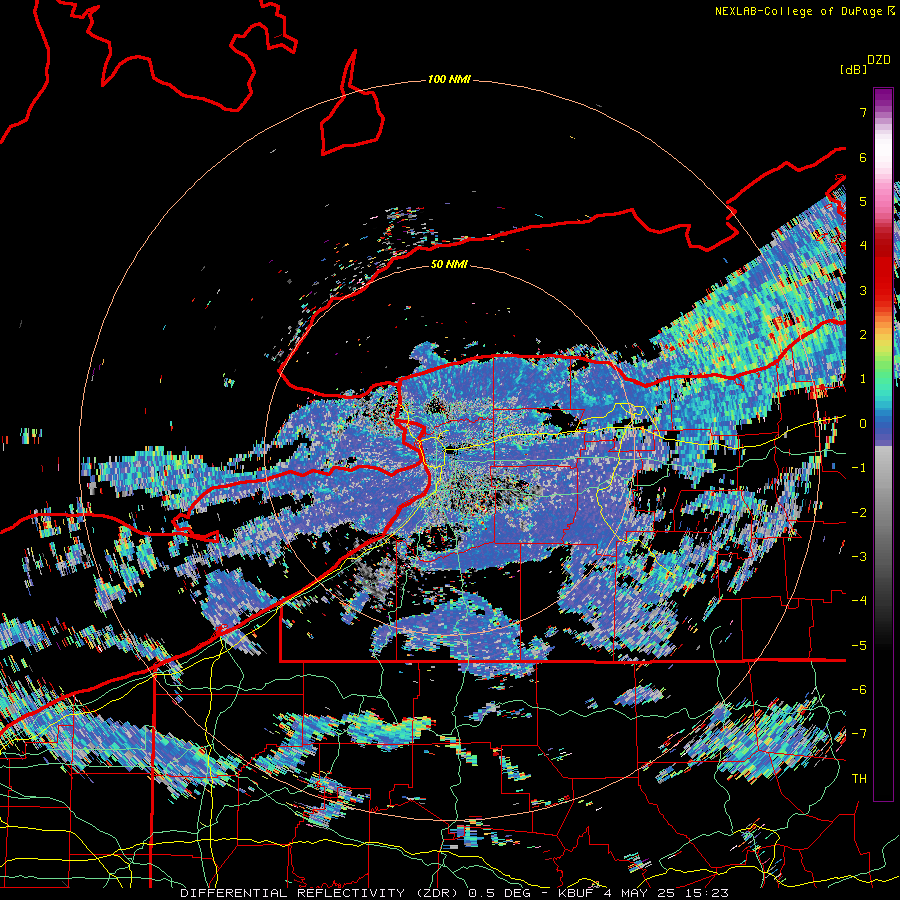Click the DIFFERENTIAL REFLECTIVITY (ZDR) title text
Image resolution: width=900 pixels, height=900 pixels.
pyautogui.click(x=320, y=893)
